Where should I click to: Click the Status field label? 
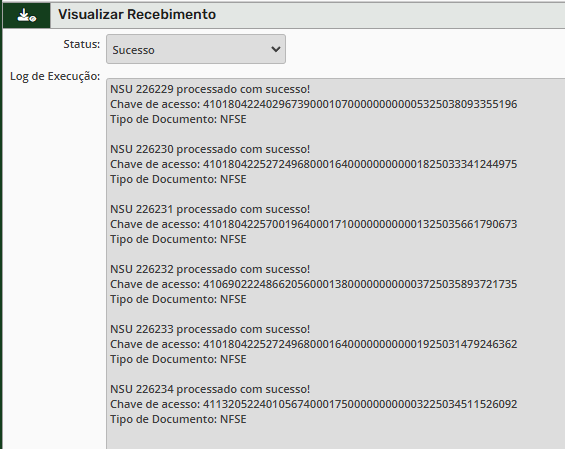(82, 44)
